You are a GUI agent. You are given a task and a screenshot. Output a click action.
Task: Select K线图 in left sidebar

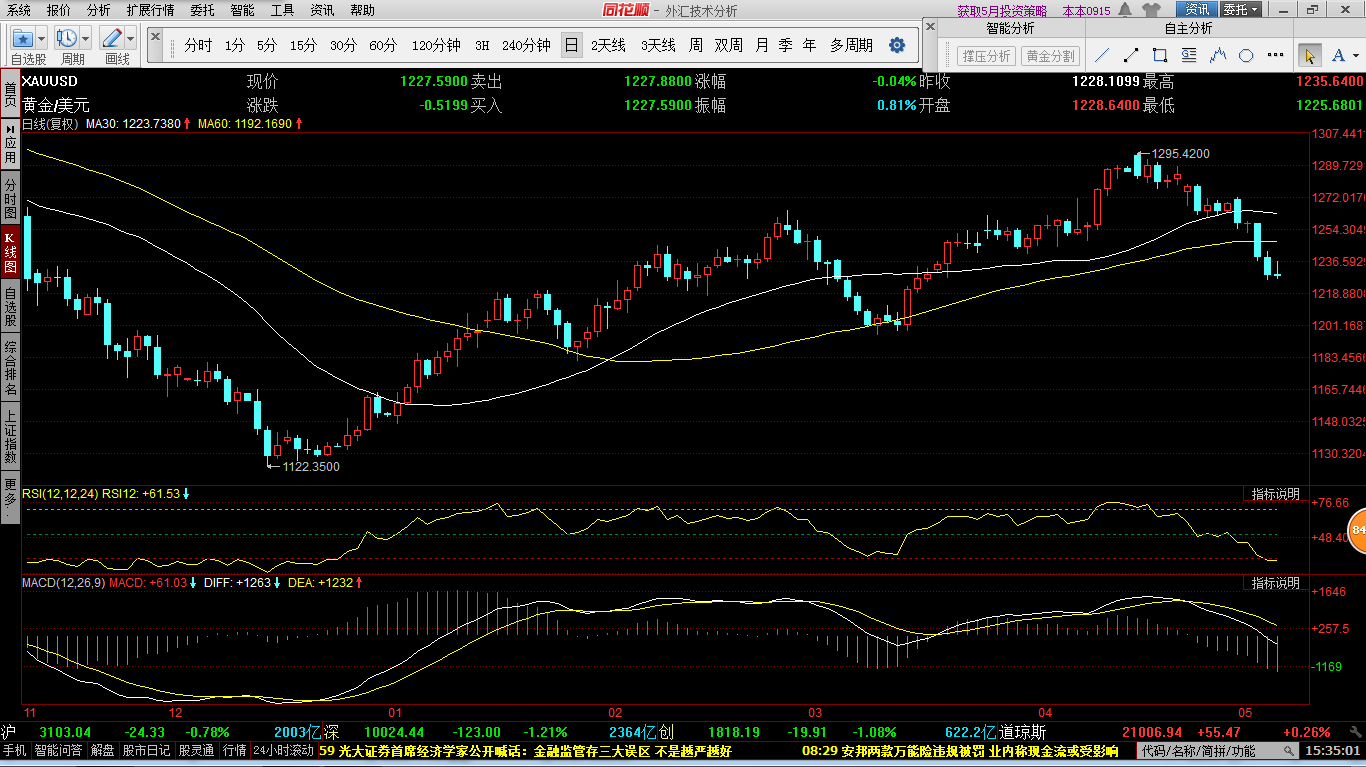coord(10,253)
